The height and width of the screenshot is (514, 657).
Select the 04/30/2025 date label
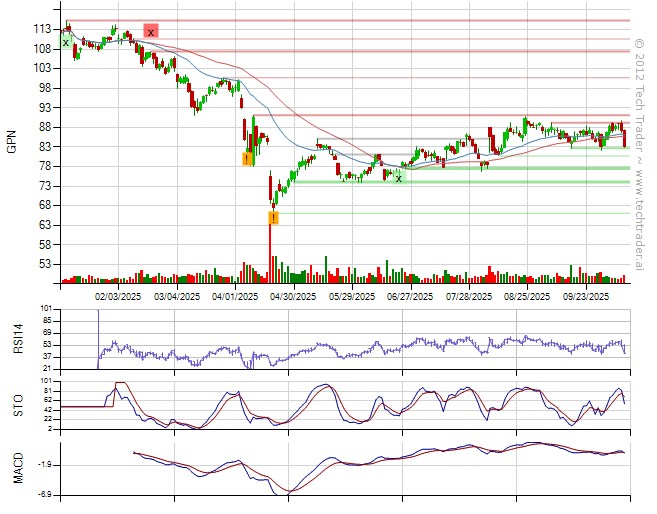tap(293, 296)
